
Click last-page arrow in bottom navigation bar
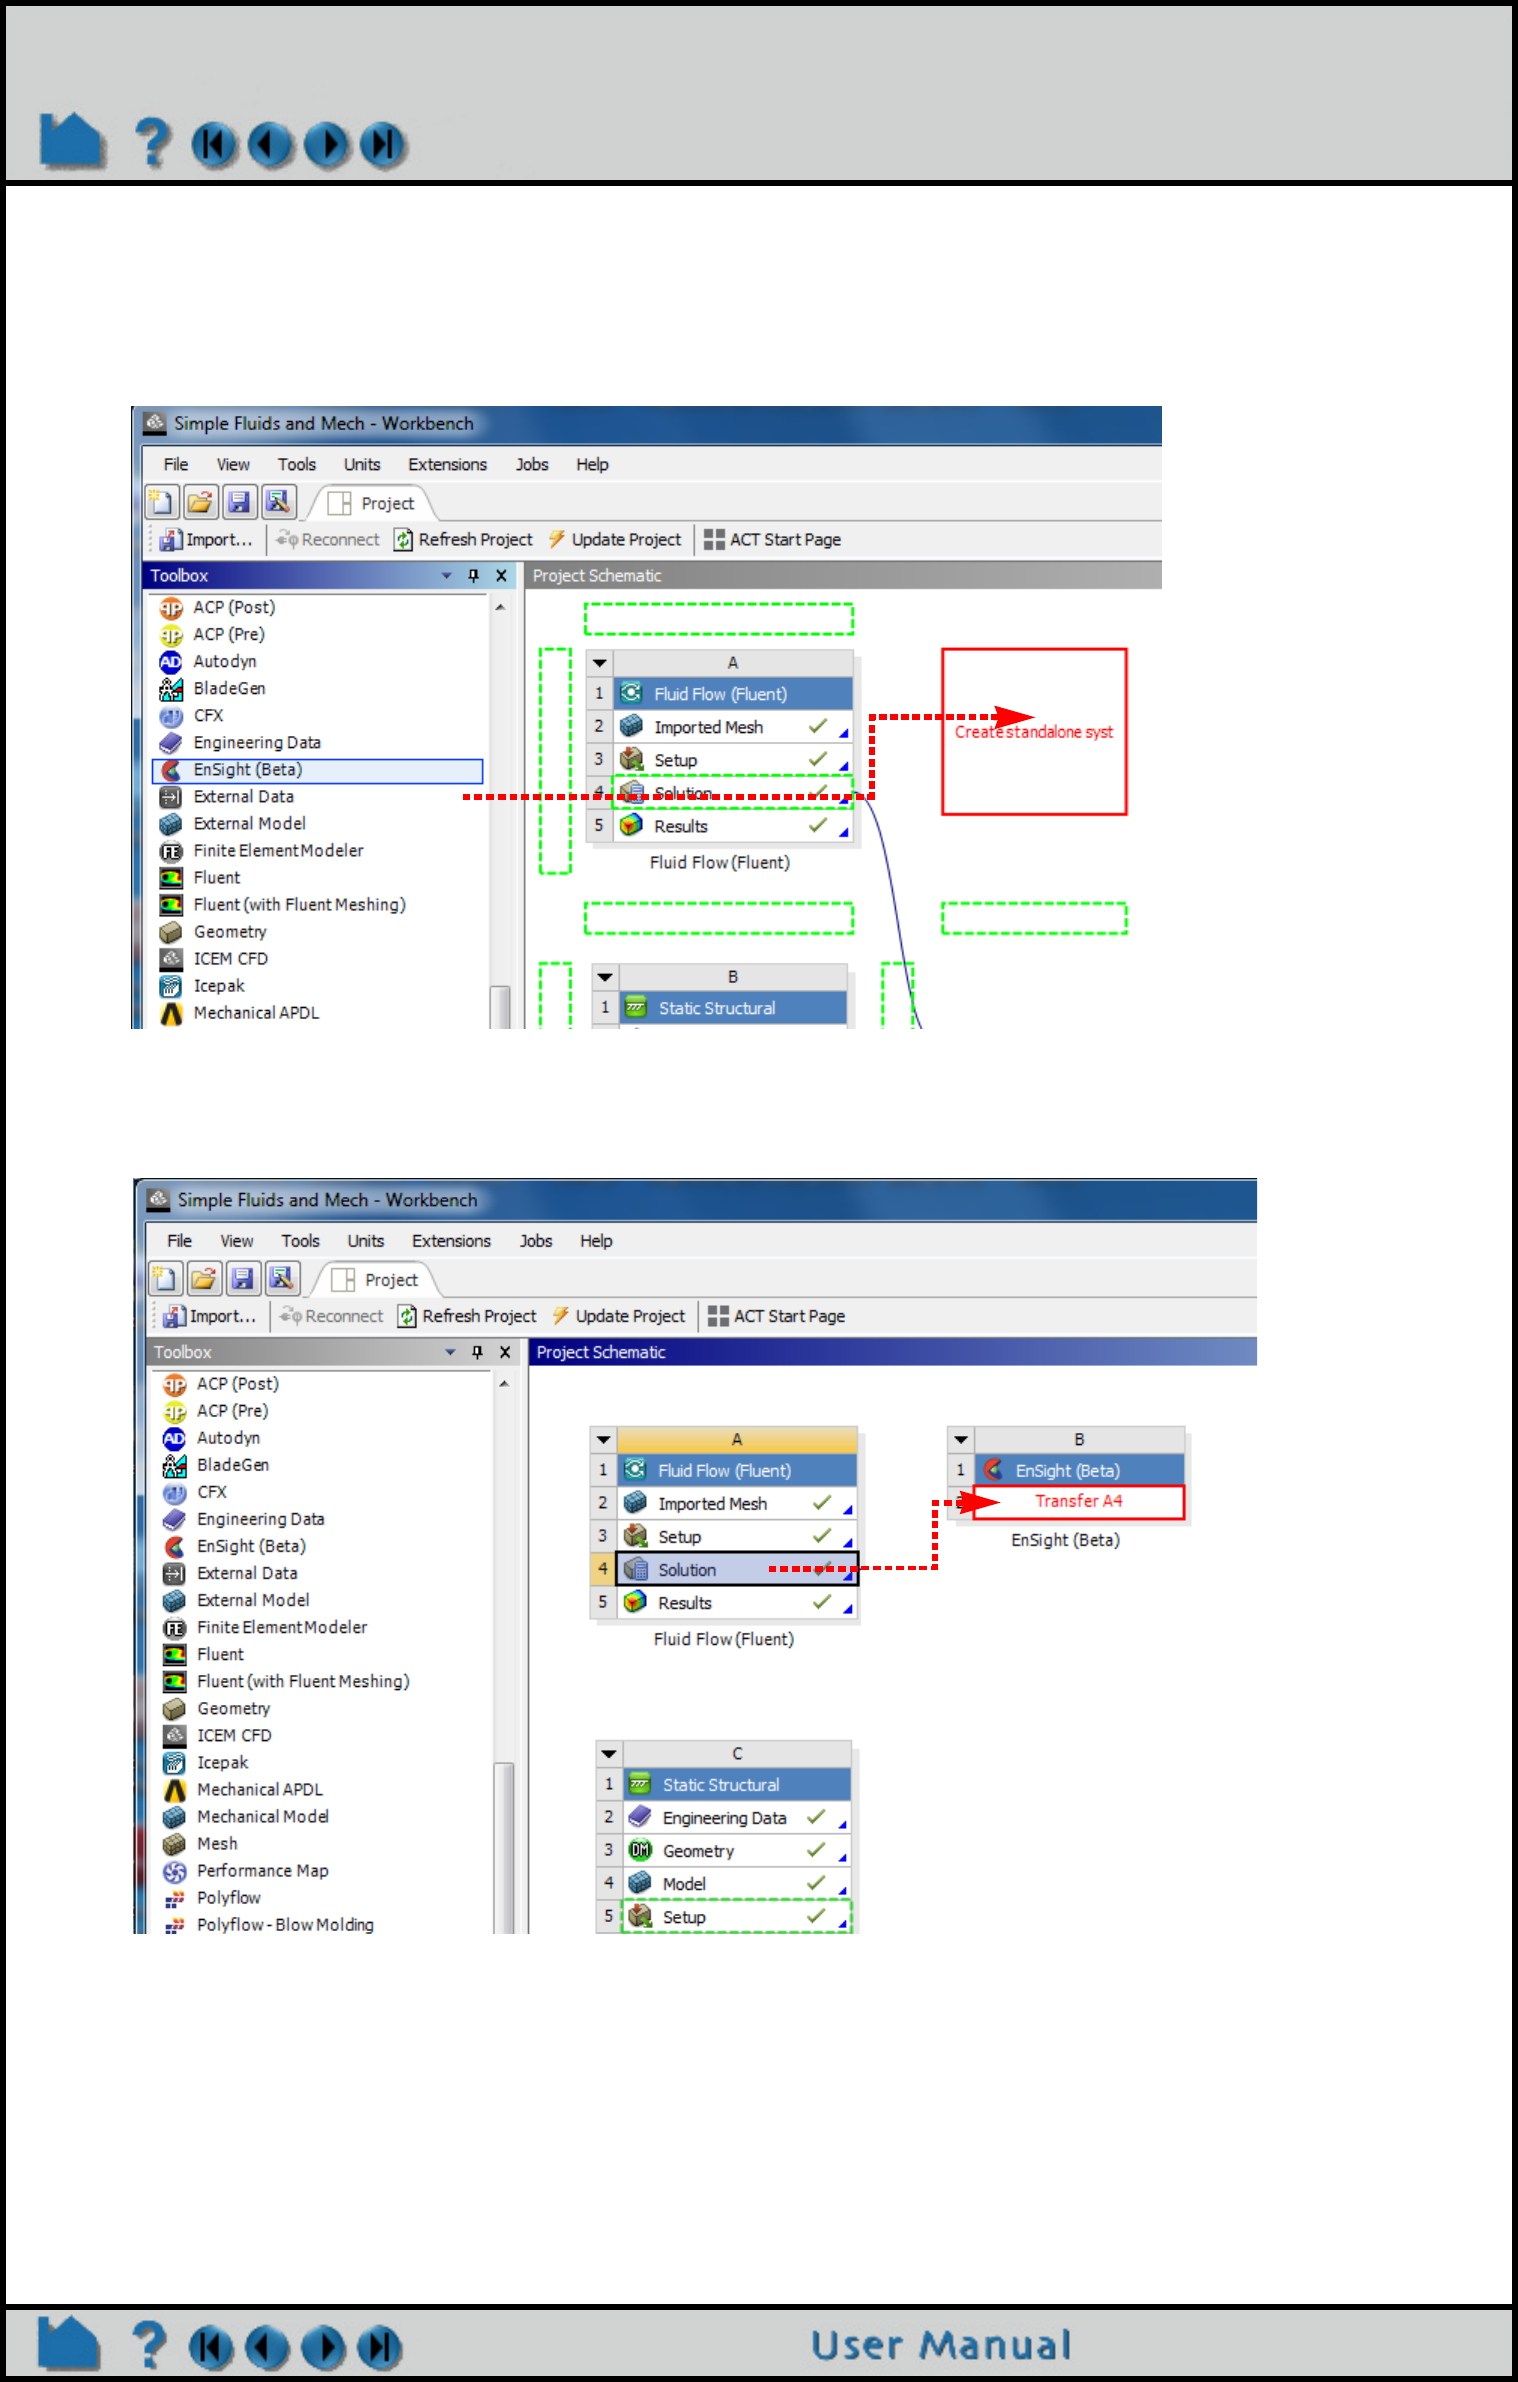point(380,2347)
